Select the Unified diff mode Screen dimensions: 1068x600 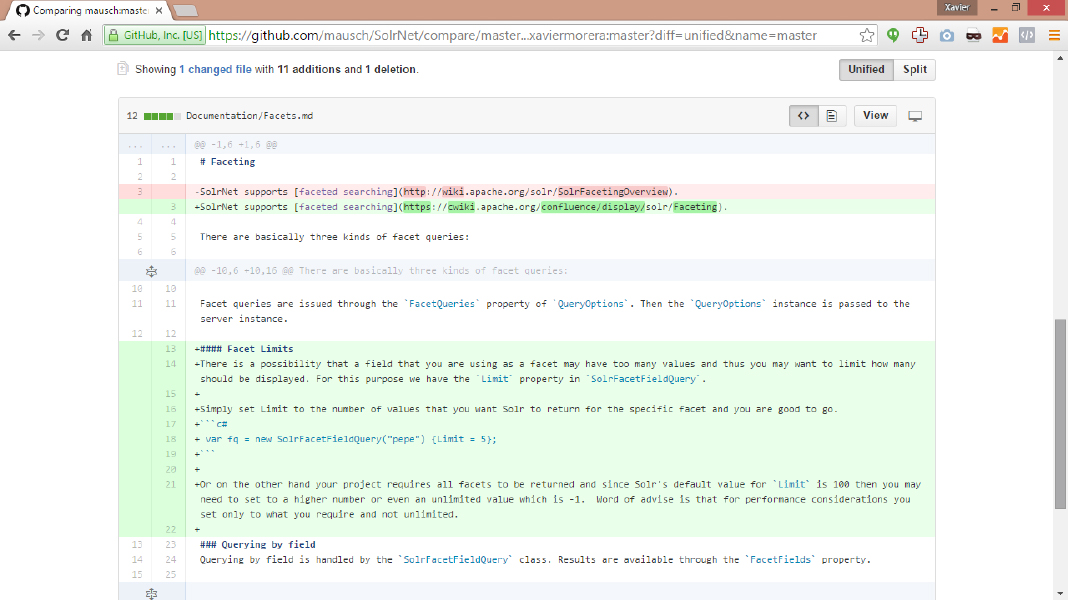pos(866,70)
